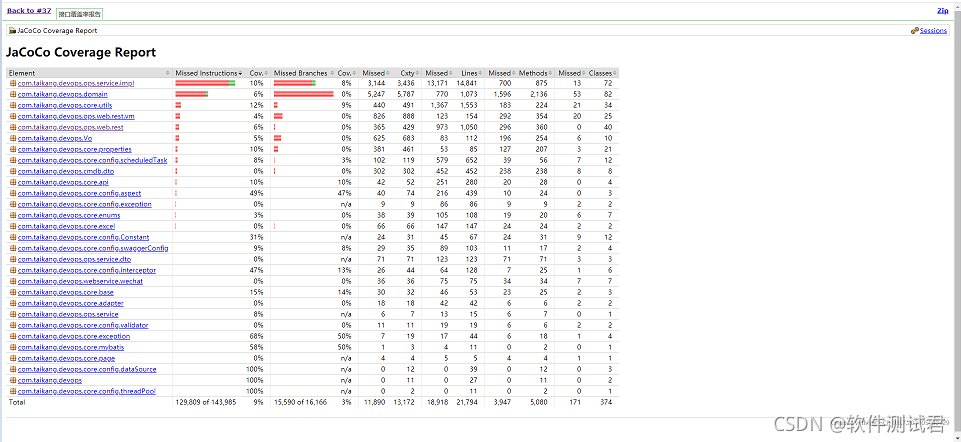Sort by Classes column header

point(602,73)
